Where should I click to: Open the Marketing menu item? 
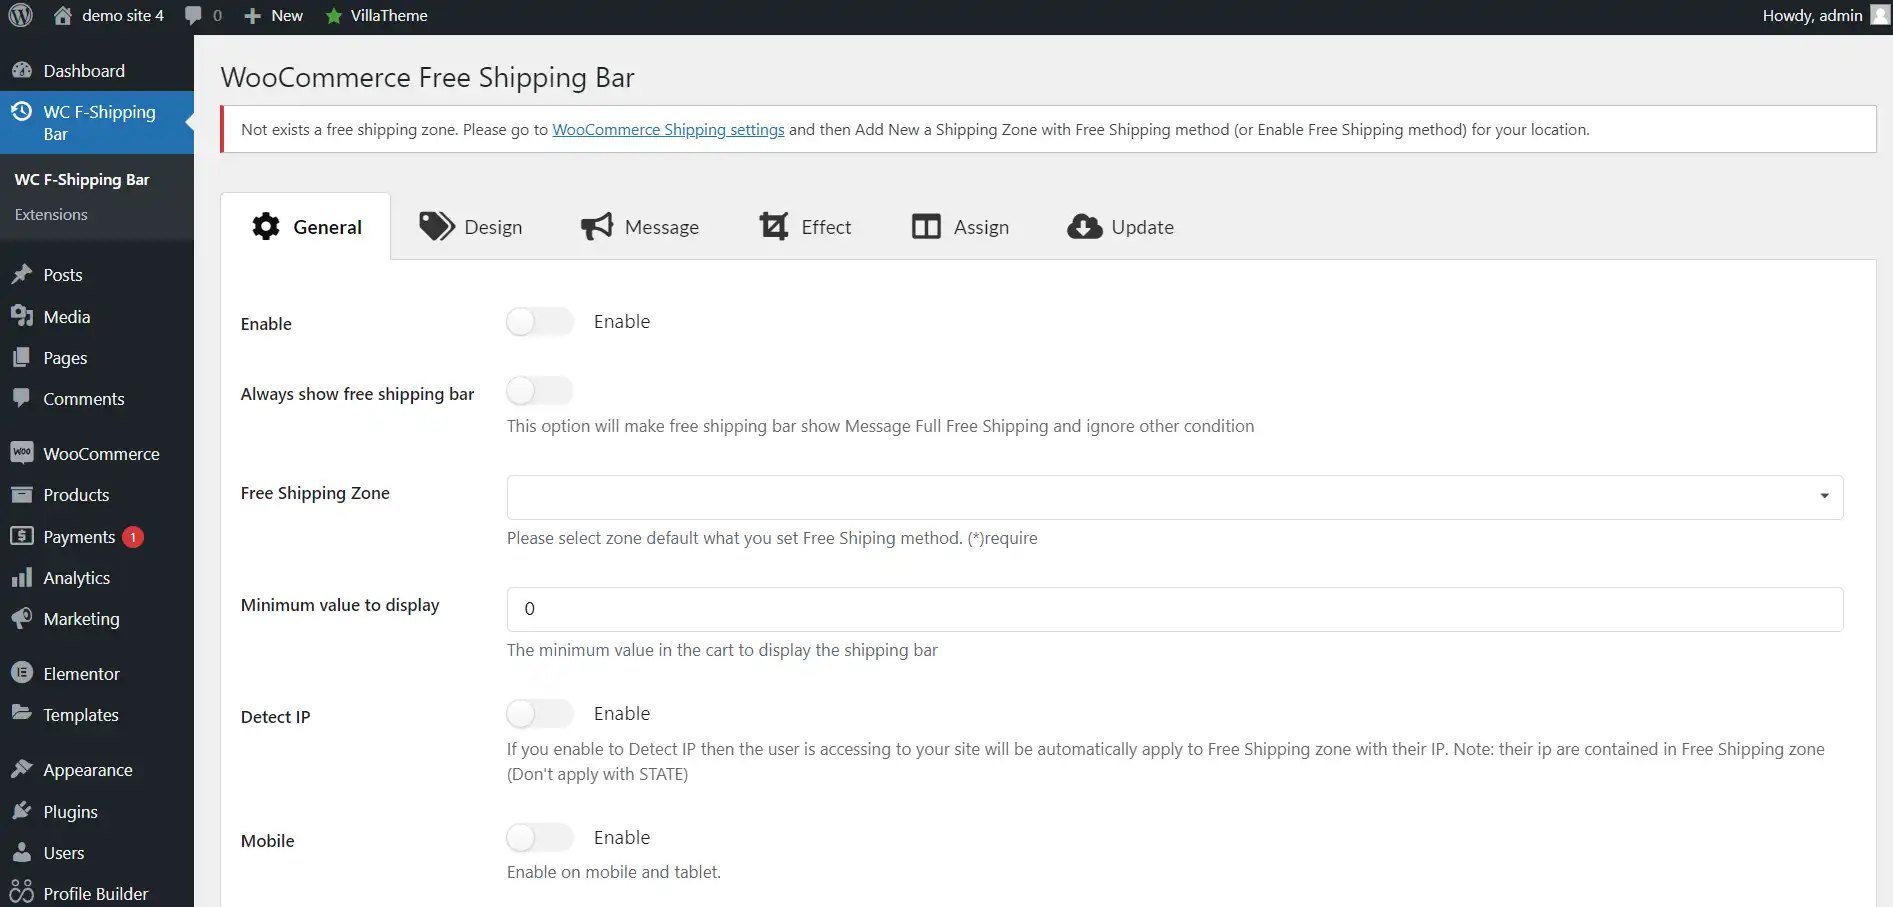click(97, 618)
